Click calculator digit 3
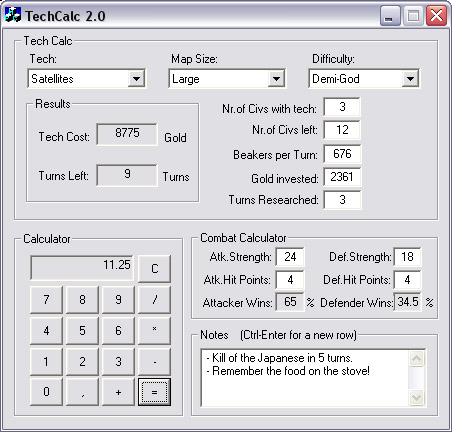The height and width of the screenshot is (432, 452). (118, 362)
